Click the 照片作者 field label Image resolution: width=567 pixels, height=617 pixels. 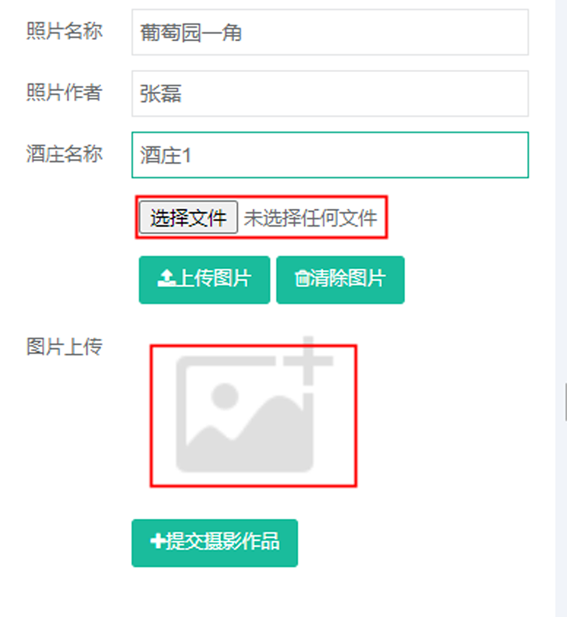pyautogui.click(x=65, y=92)
